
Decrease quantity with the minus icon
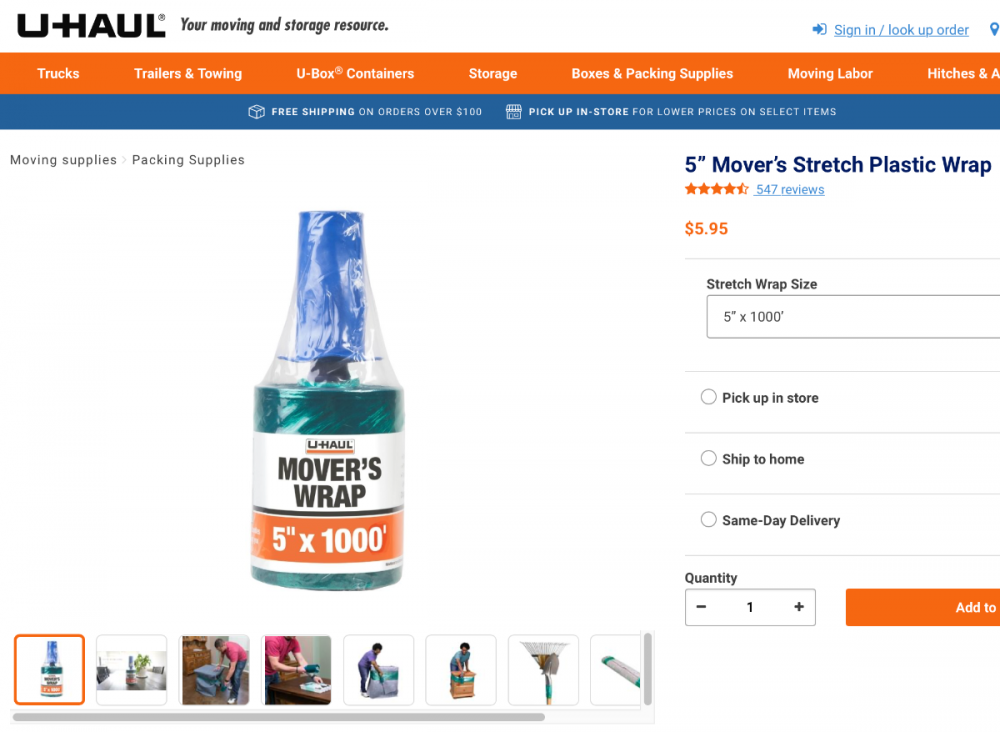(701, 606)
